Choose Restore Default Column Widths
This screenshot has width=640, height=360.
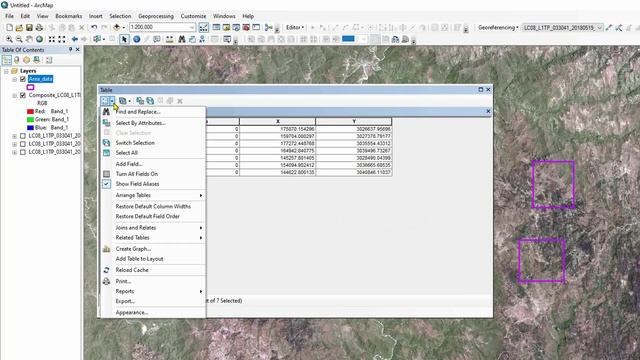coord(153,207)
